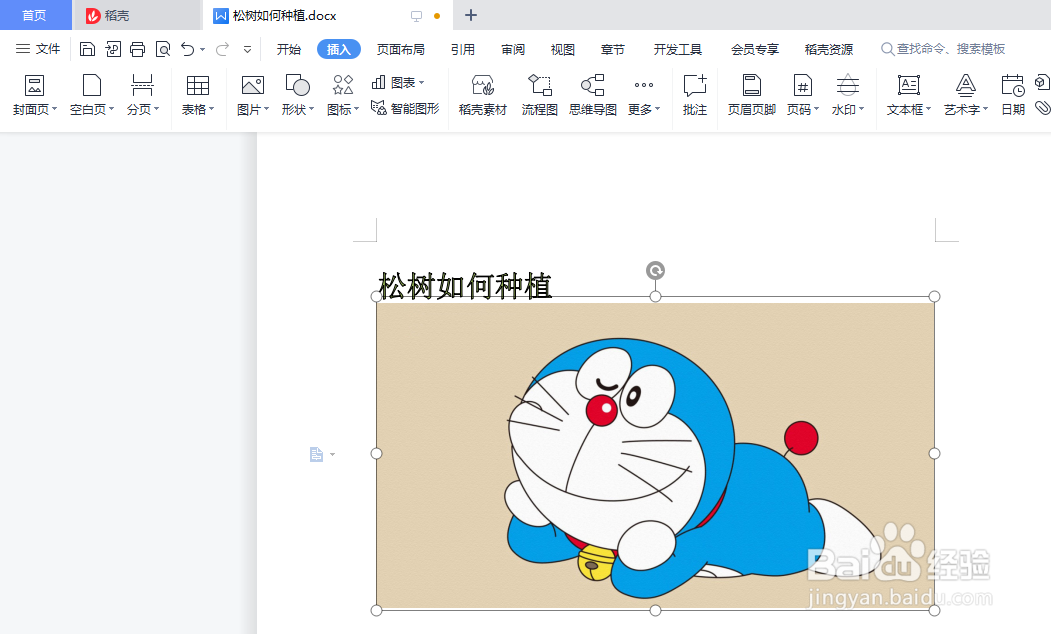The width and height of the screenshot is (1051, 634).
Task: Insert a cover page via 封面页
Action: (x=33, y=94)
